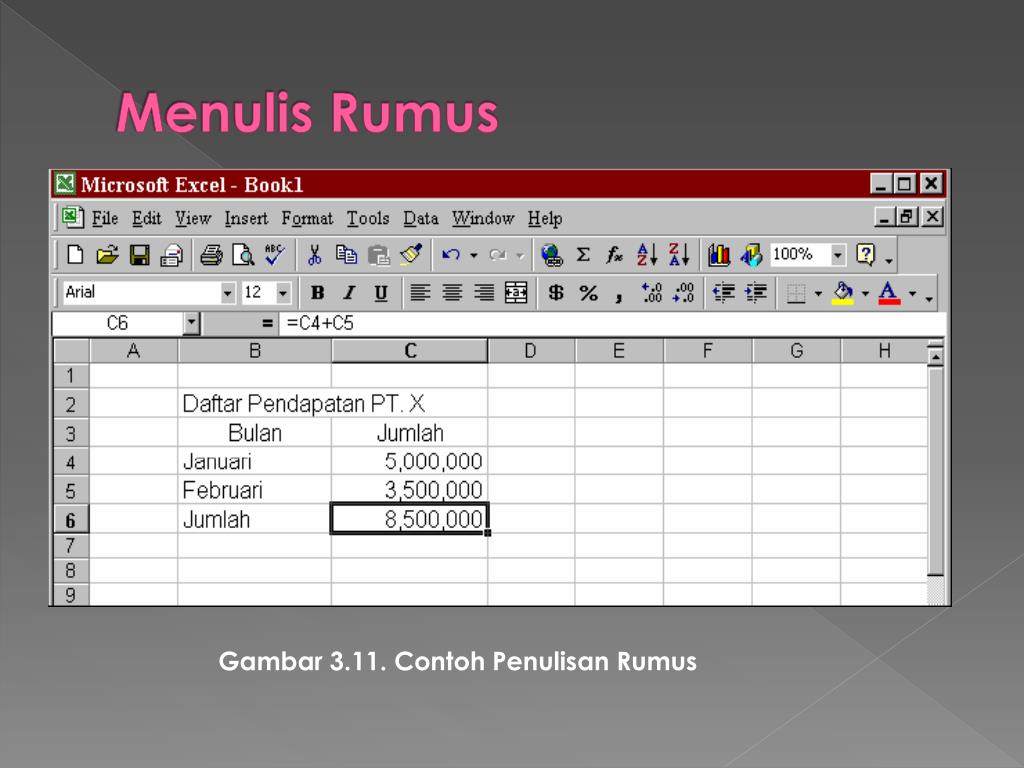
Task: Open the undo history dropdown arrow
Action: click(473, 255)
